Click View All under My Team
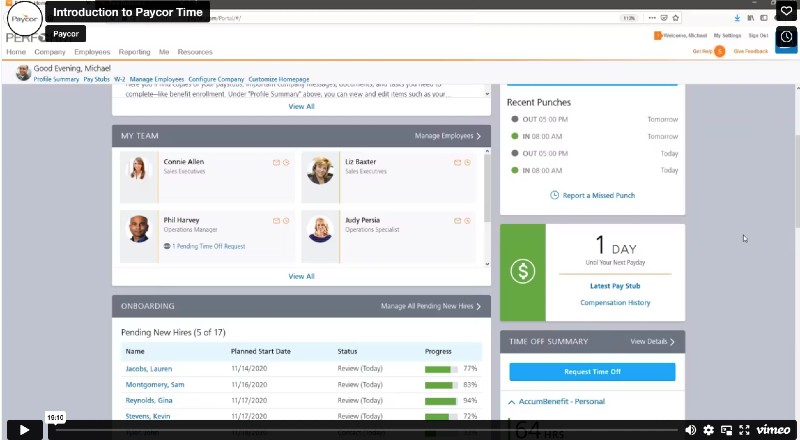The image size is (800, 440). pyautogui.click(x=302, y=276)
